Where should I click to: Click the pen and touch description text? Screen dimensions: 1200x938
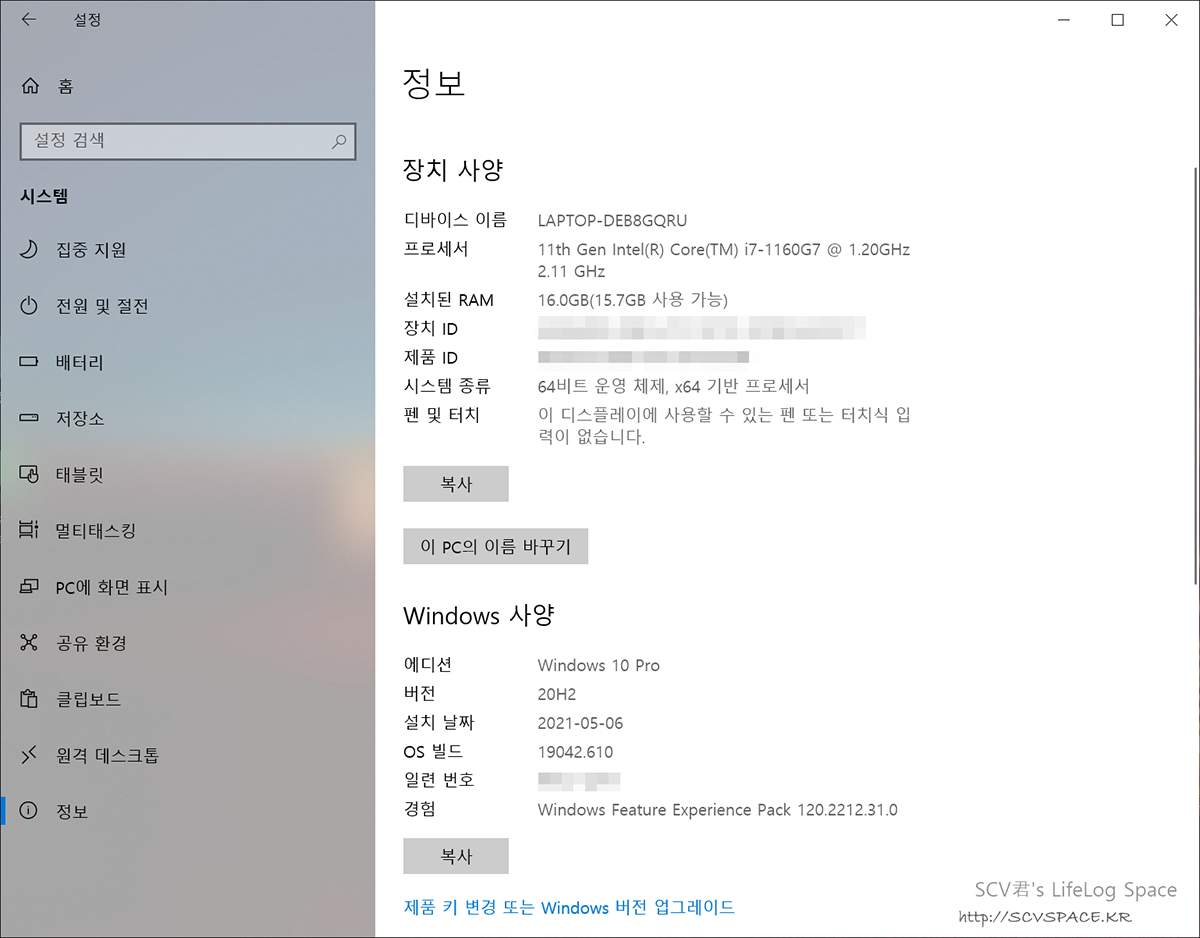pyautogui.click(x=724, y=426)
